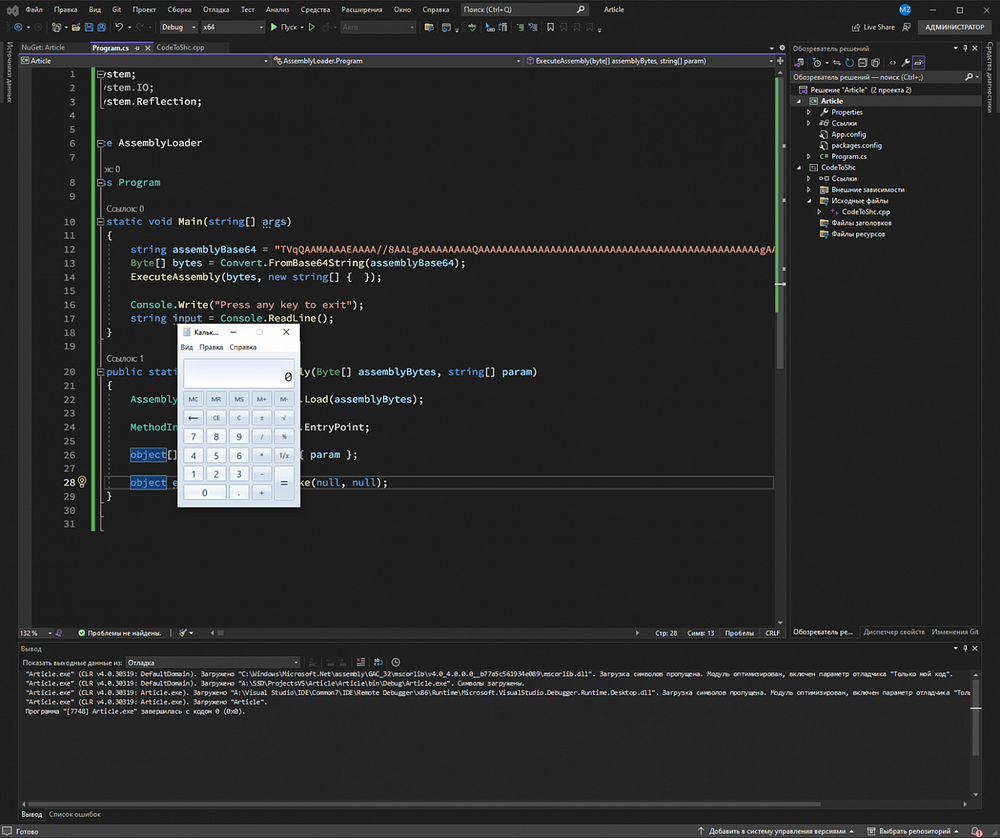Click the Undo arrow in the toolbar
This screenshot has width=1000, height=838.
click(119, 27)
